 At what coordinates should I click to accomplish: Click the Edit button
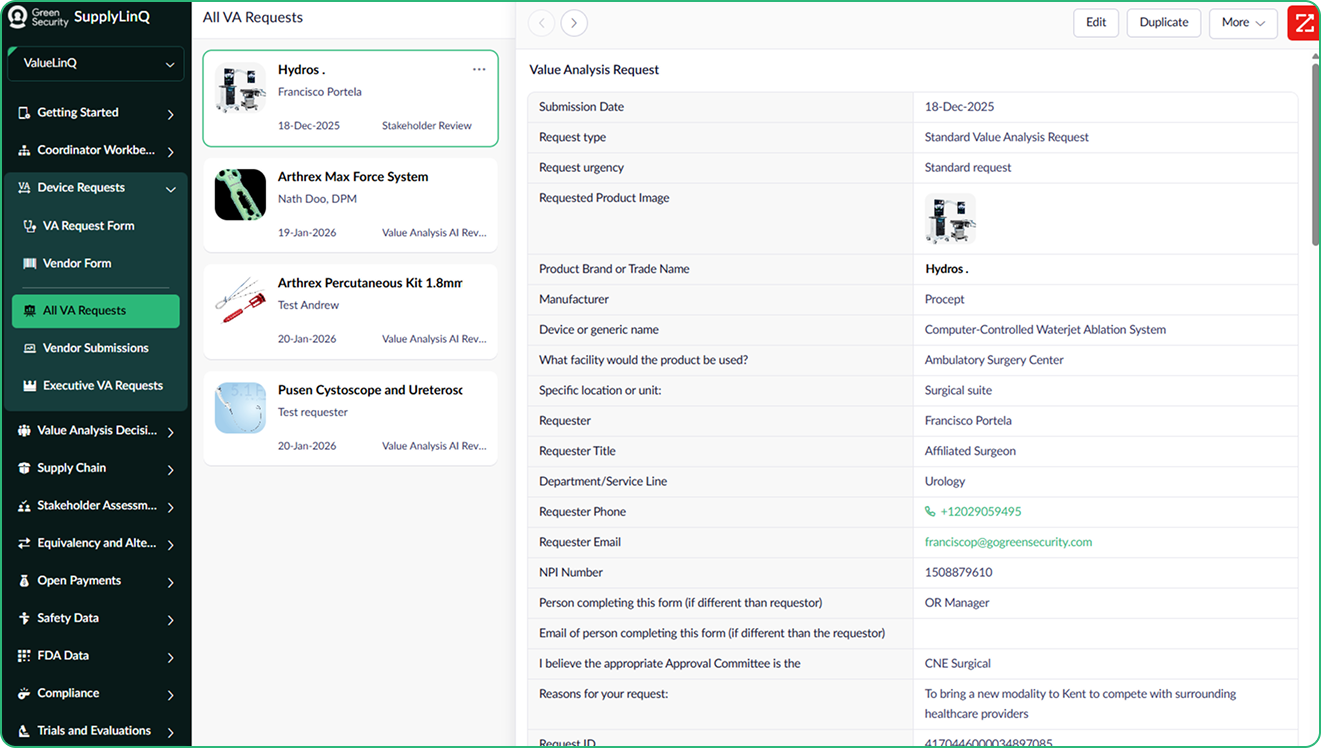click(x=1096, y=23)
